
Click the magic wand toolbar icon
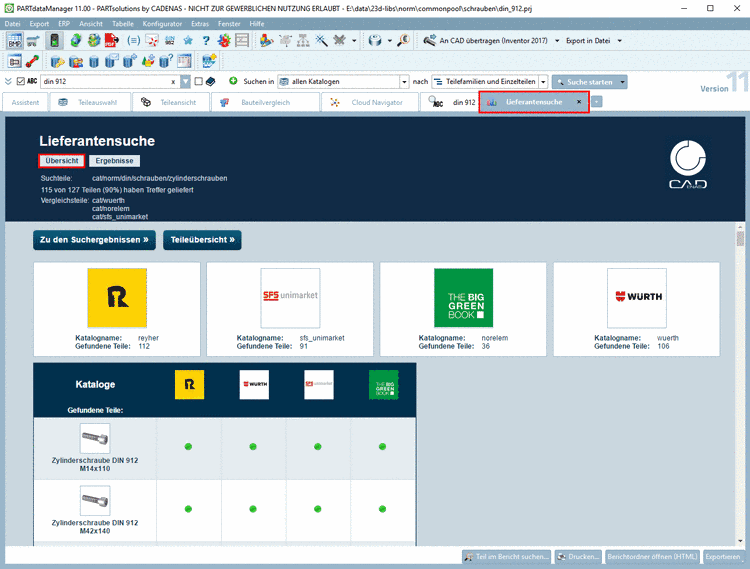click(321, 41)
